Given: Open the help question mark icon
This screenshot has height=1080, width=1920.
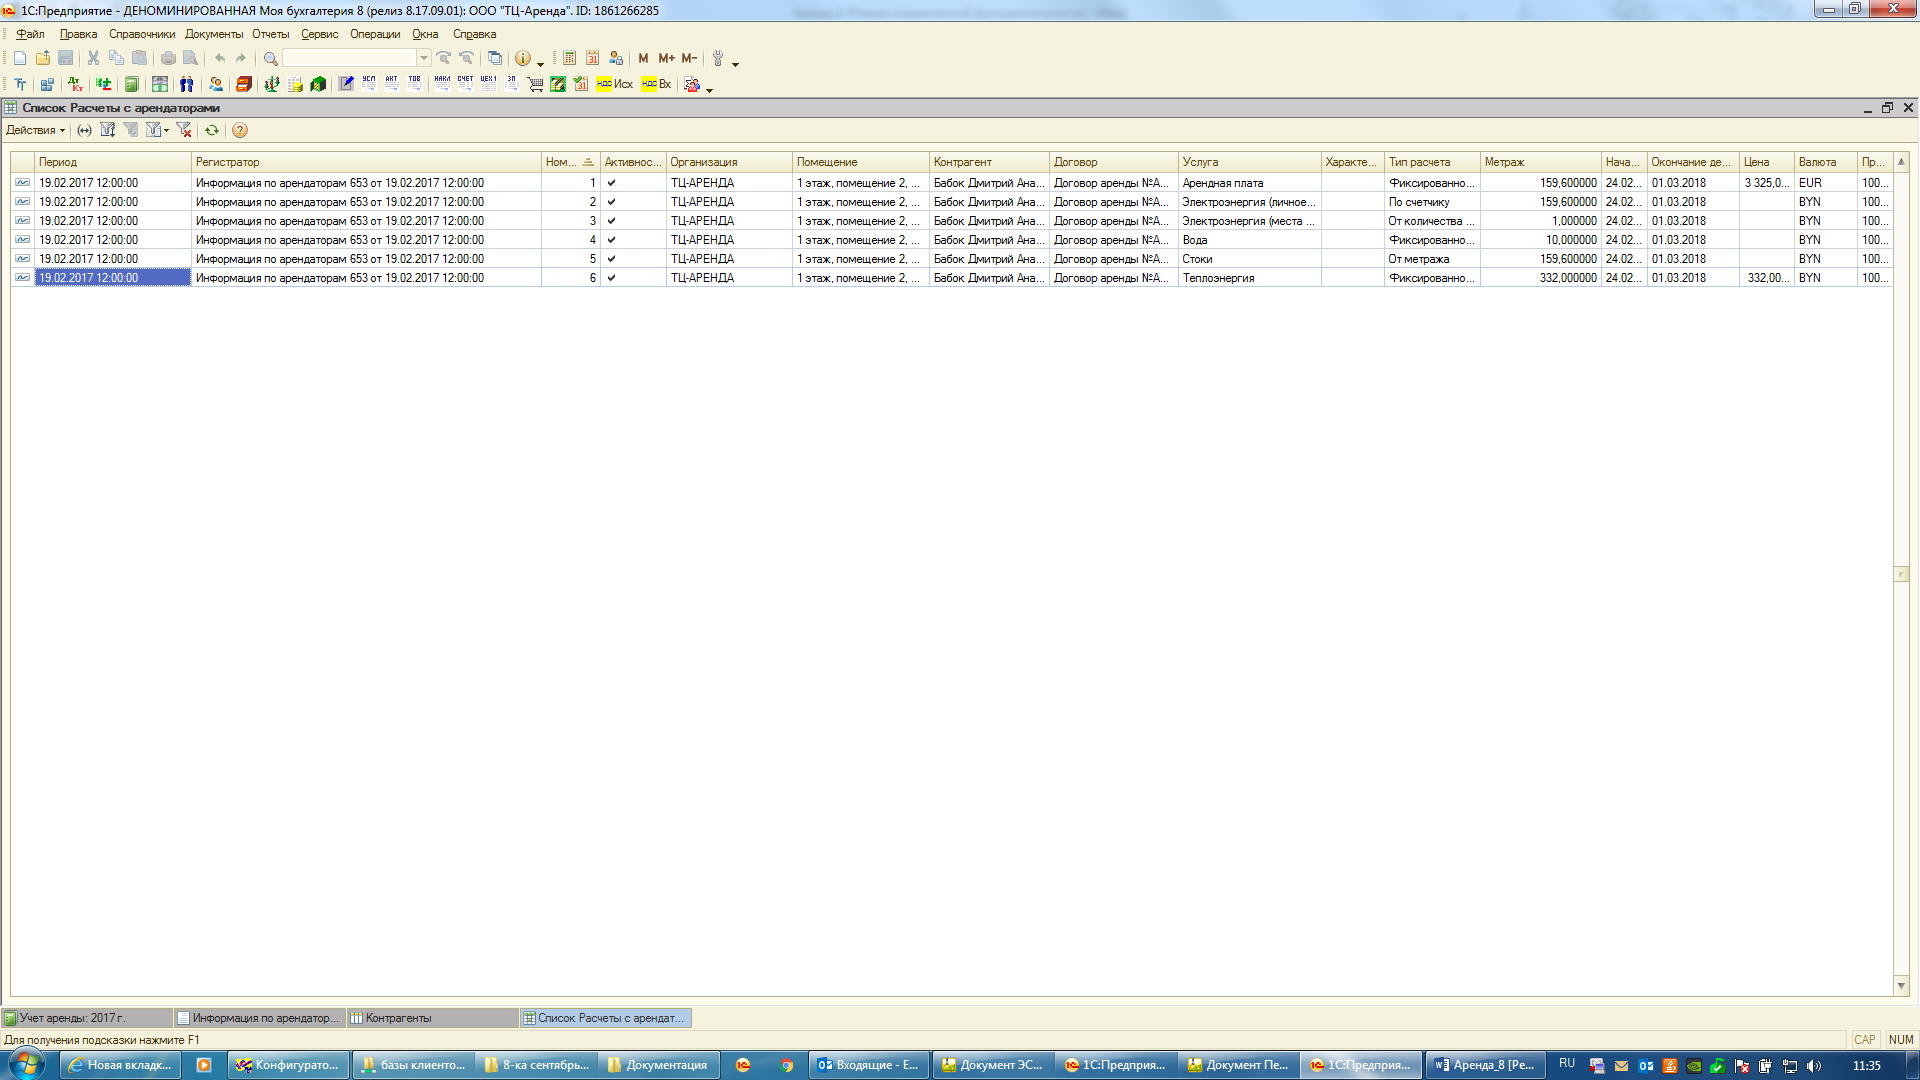Looking at the screenshot, I should [240, 130].
